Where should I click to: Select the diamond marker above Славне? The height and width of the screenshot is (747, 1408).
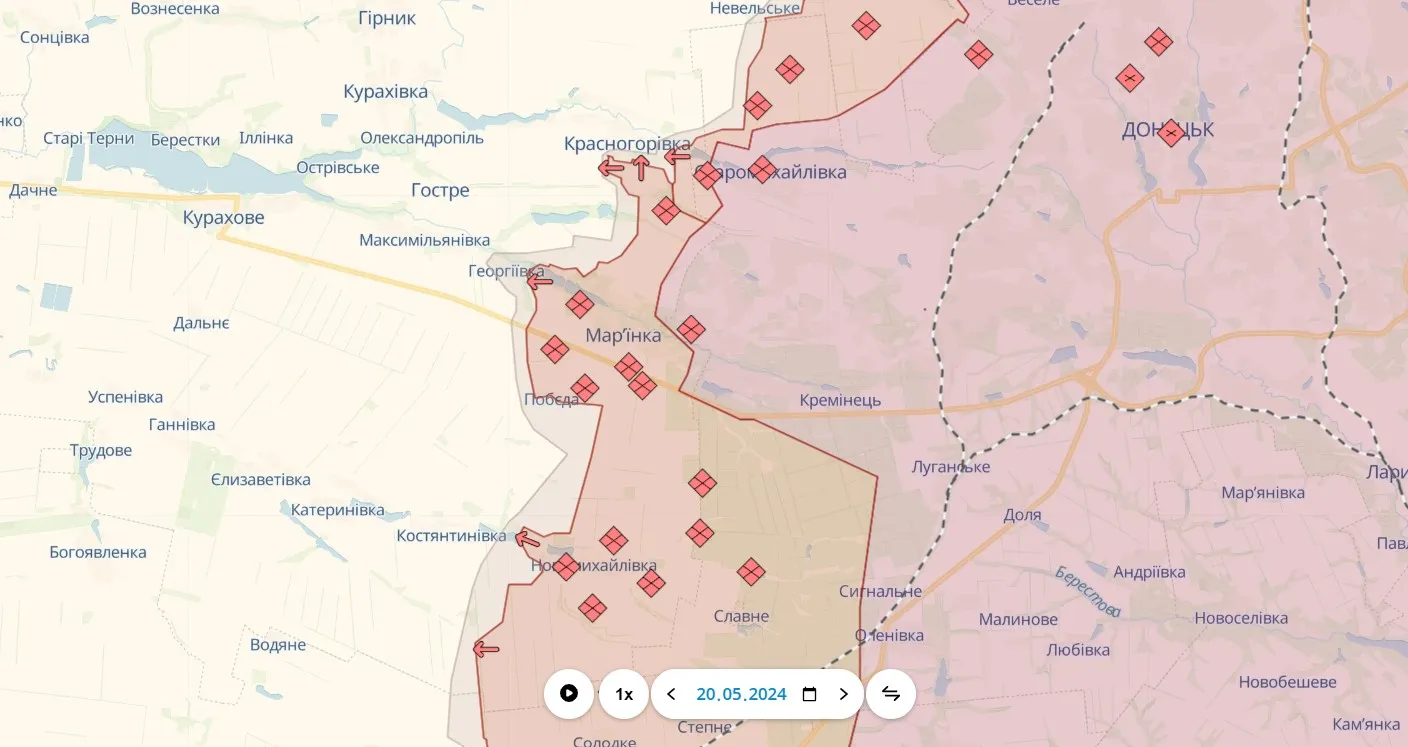coord(751,571)
